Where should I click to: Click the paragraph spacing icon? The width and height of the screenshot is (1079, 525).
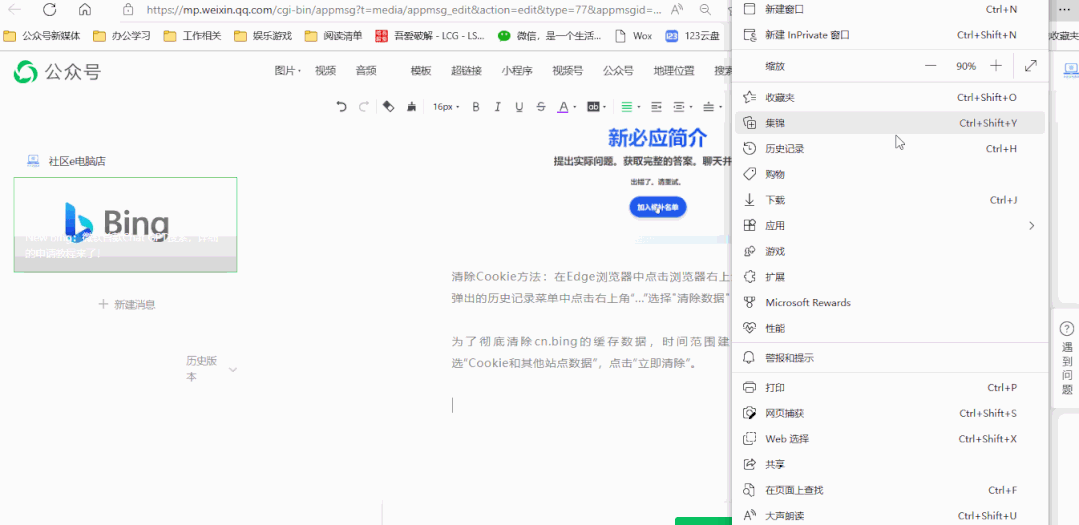point(679,107)
